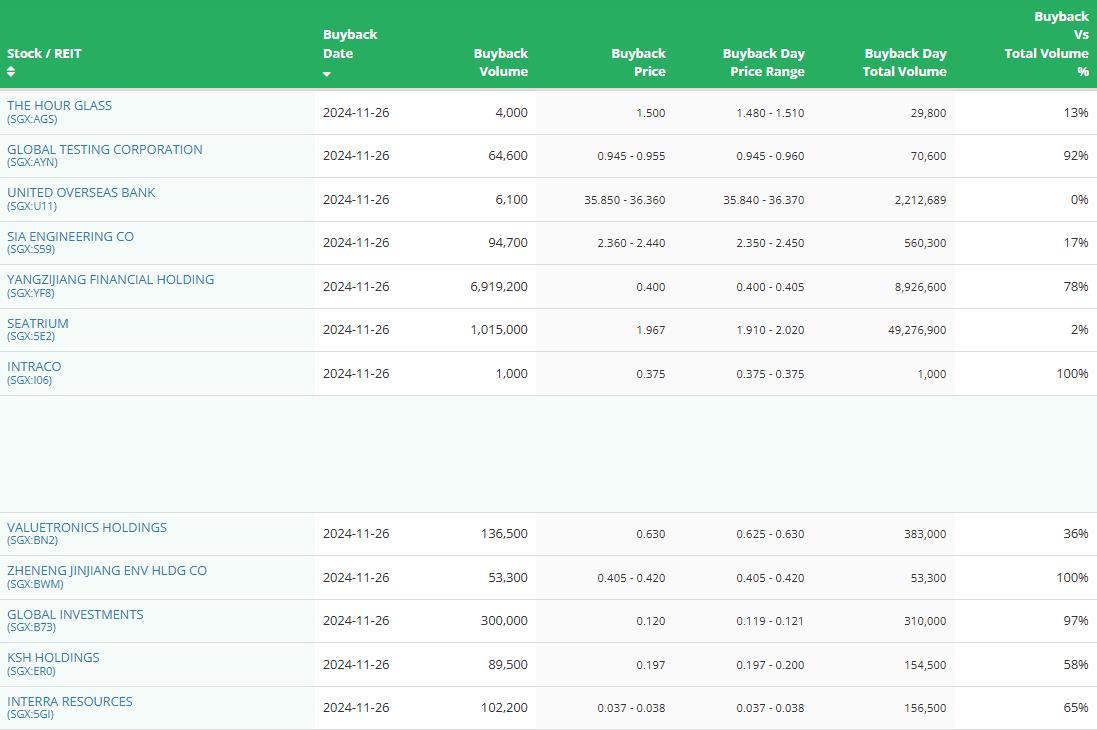
Task: Click buyback volume 300,000 cell
Action: click(x=504, y=620)
